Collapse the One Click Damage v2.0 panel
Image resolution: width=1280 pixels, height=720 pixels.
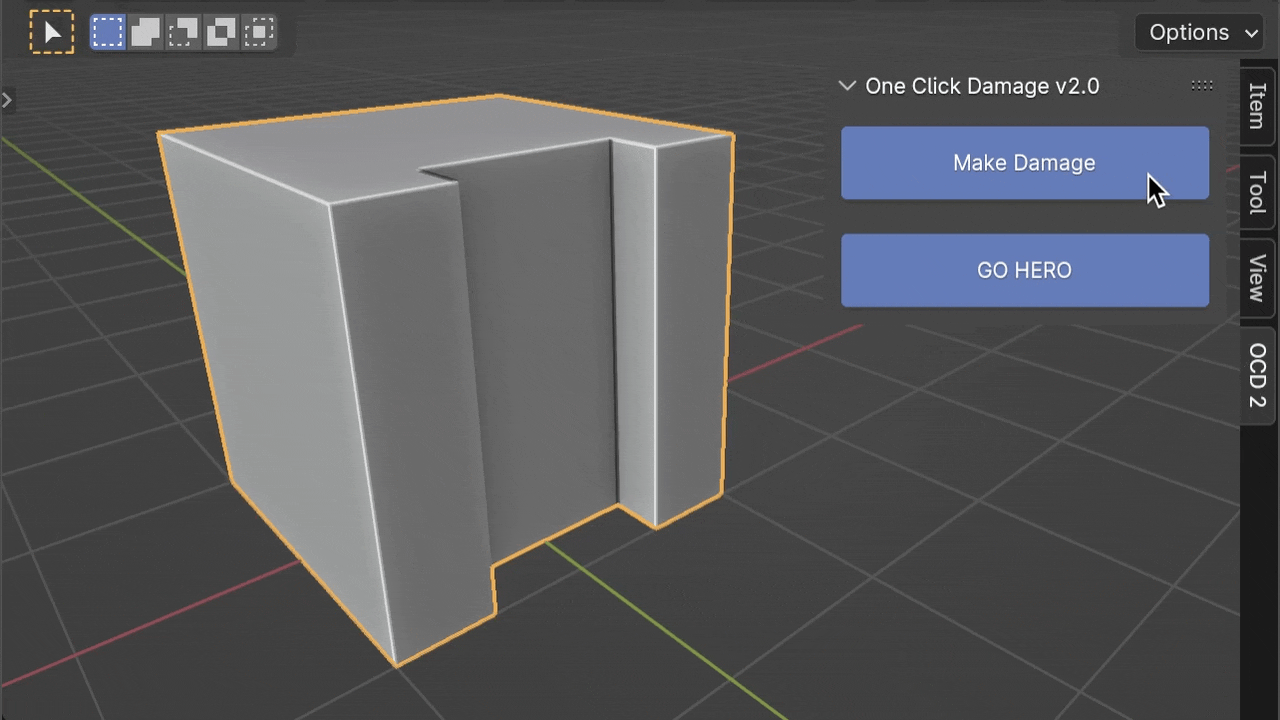[x=847, y=86]
